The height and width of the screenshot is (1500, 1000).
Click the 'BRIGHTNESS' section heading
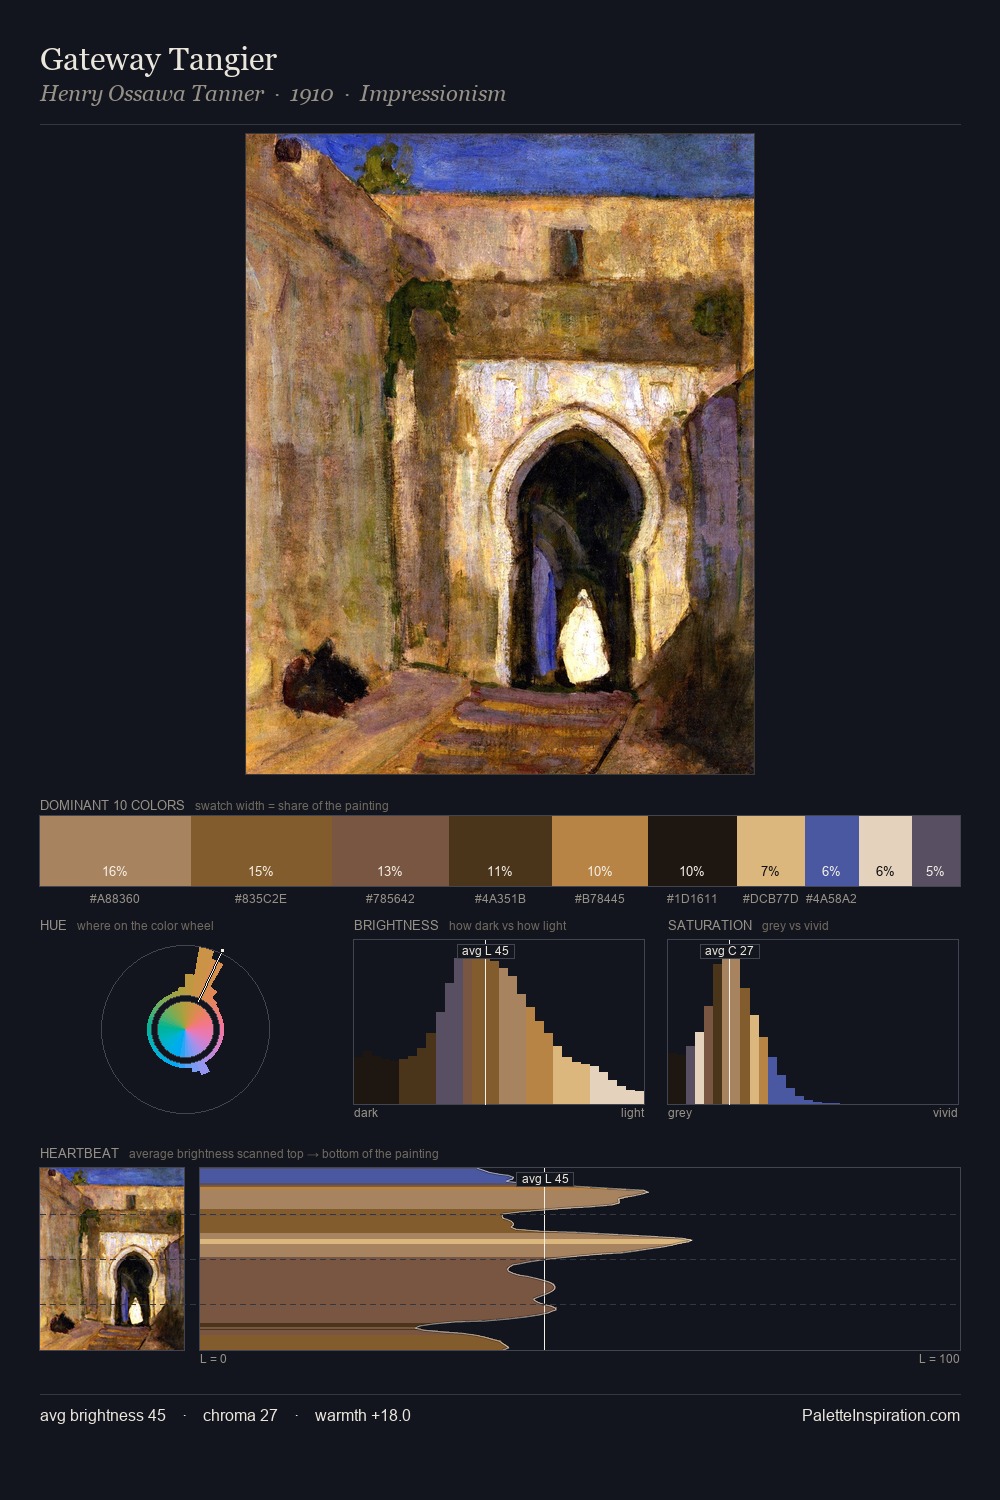[x=396, y=925]
